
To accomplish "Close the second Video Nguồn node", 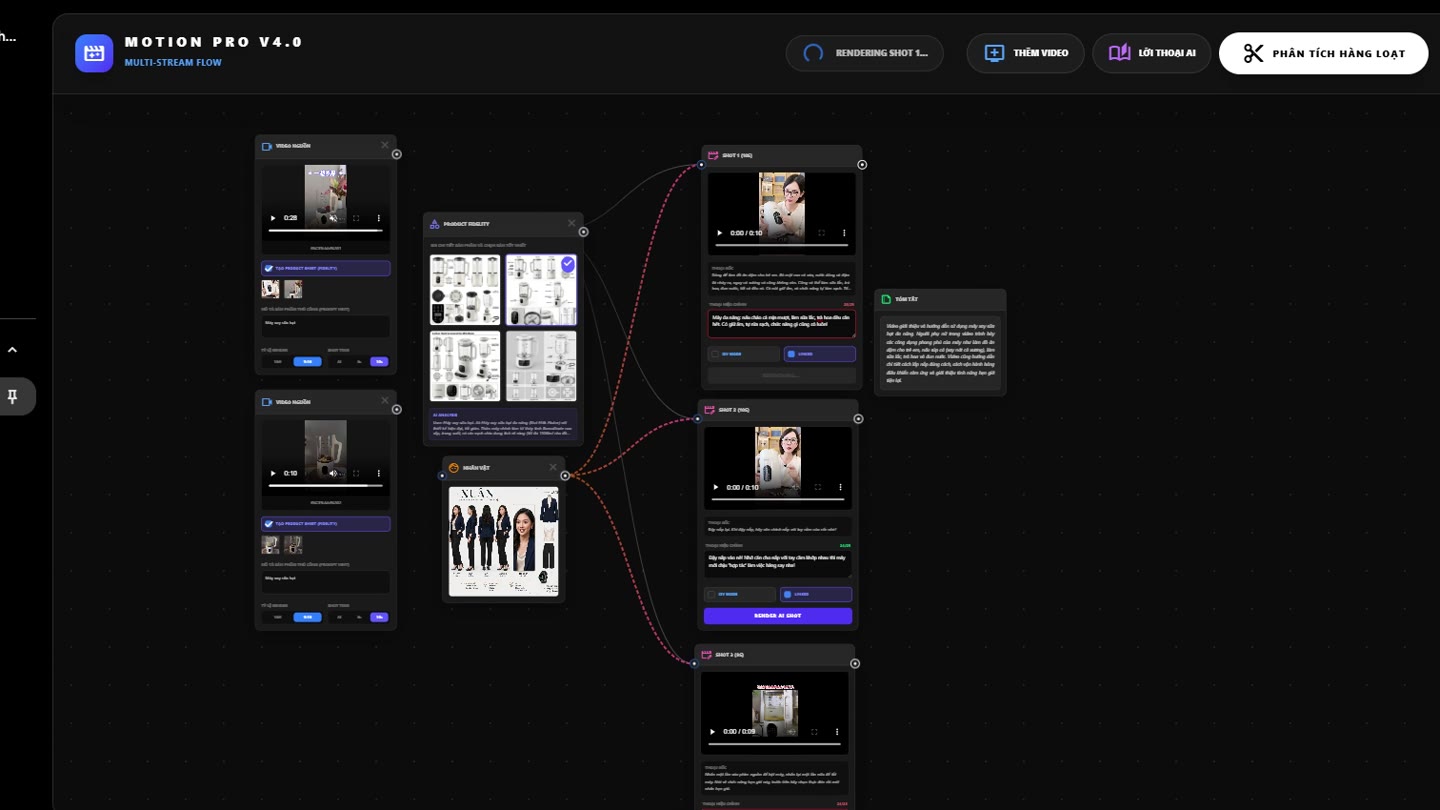I will coord(385,401).
